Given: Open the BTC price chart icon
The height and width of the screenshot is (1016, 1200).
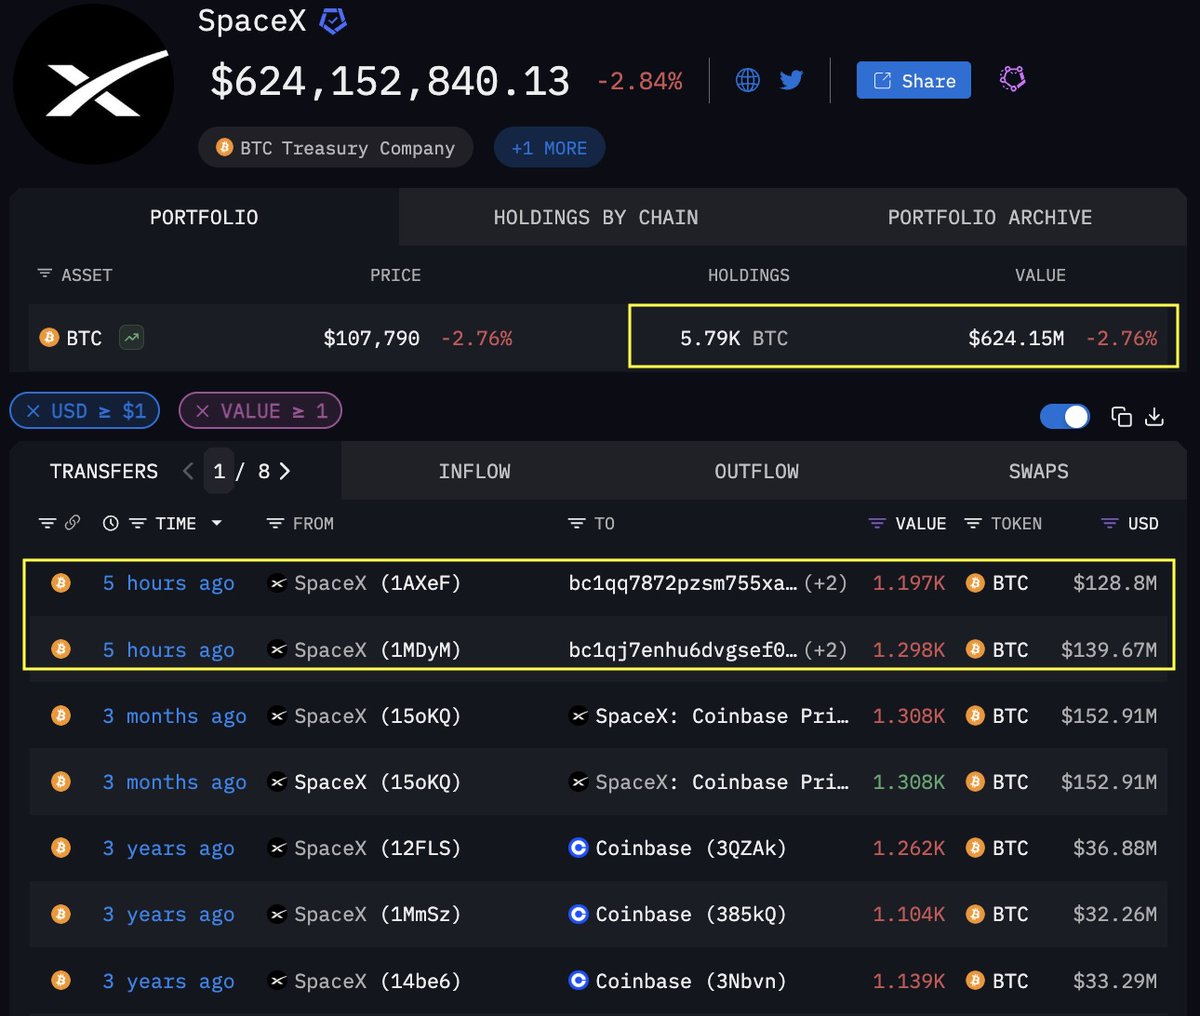Looking at the screenshot, I should coord(131,338).
